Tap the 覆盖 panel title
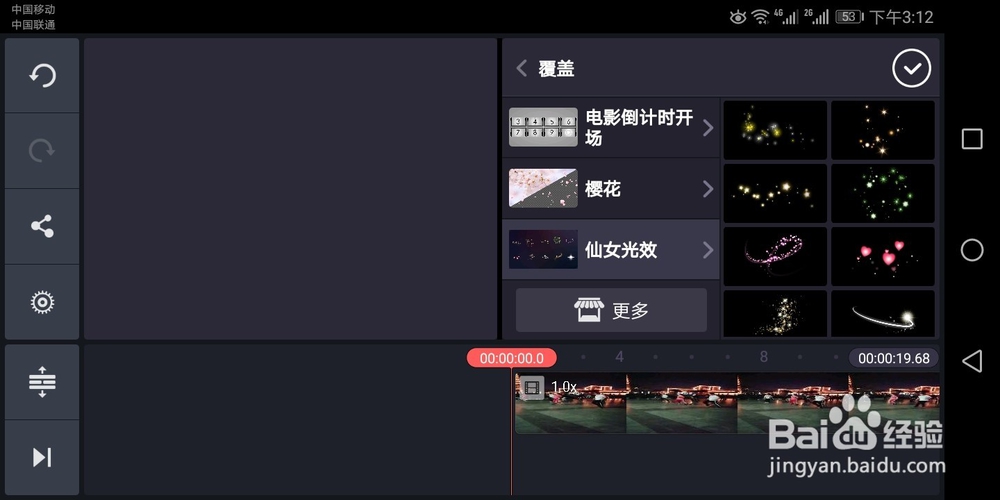 click(556, 69)
